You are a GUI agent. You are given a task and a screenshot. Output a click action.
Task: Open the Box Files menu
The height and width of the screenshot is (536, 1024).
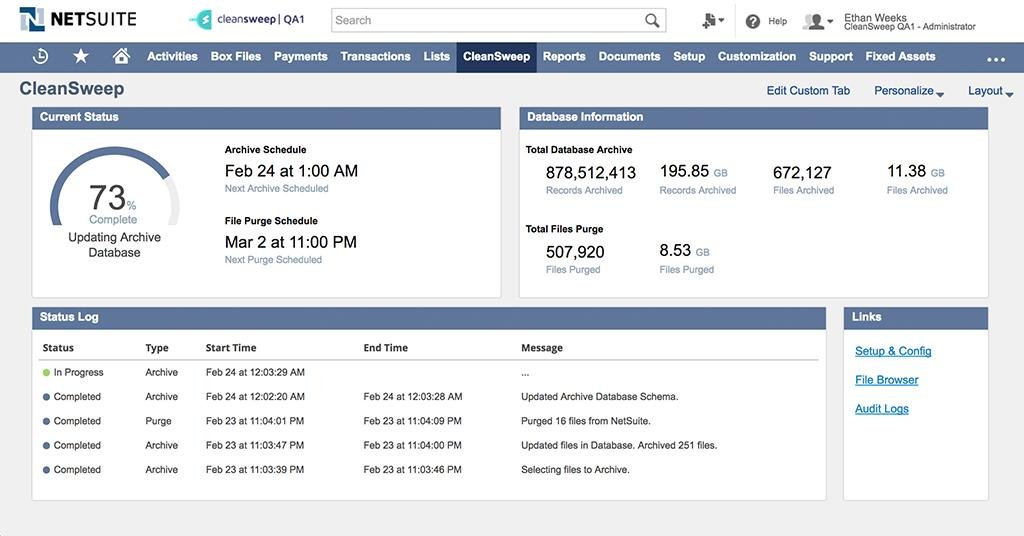pyautogui.click(x=236, y=57)
